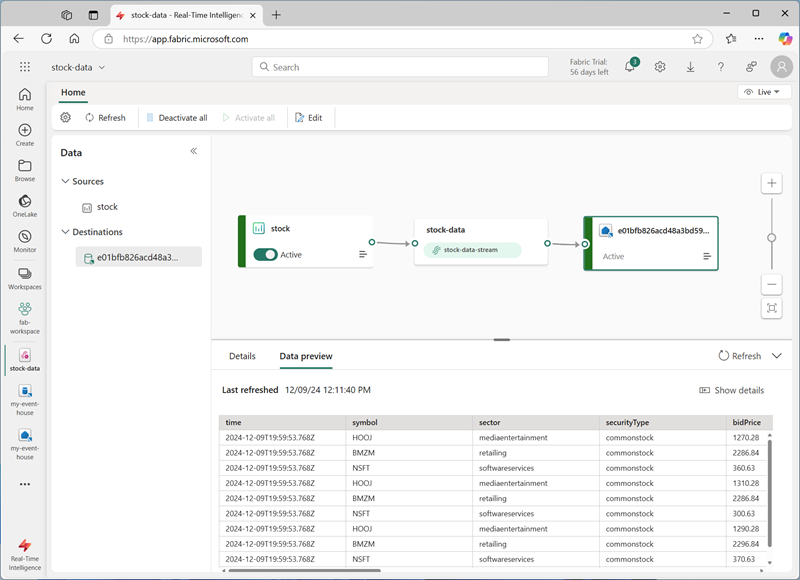Image resolution: width=800 pixels, height=580 pixels.
Task: Click the Edit button
Action: coord(309,117)
